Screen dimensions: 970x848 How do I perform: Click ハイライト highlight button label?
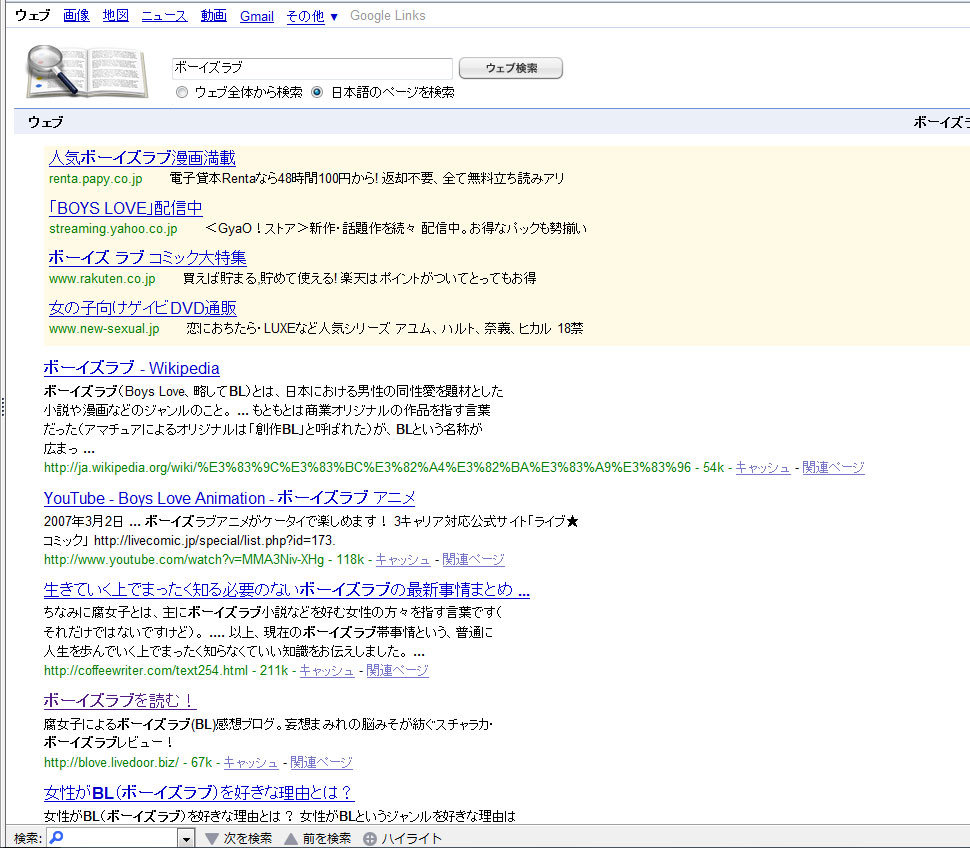[x=411, y=839]
